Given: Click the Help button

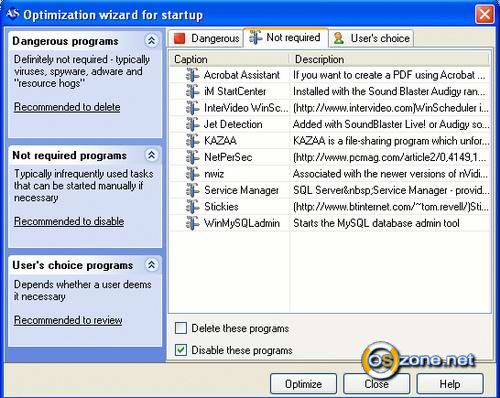Looking at the screenshot, I should [450, 384].
